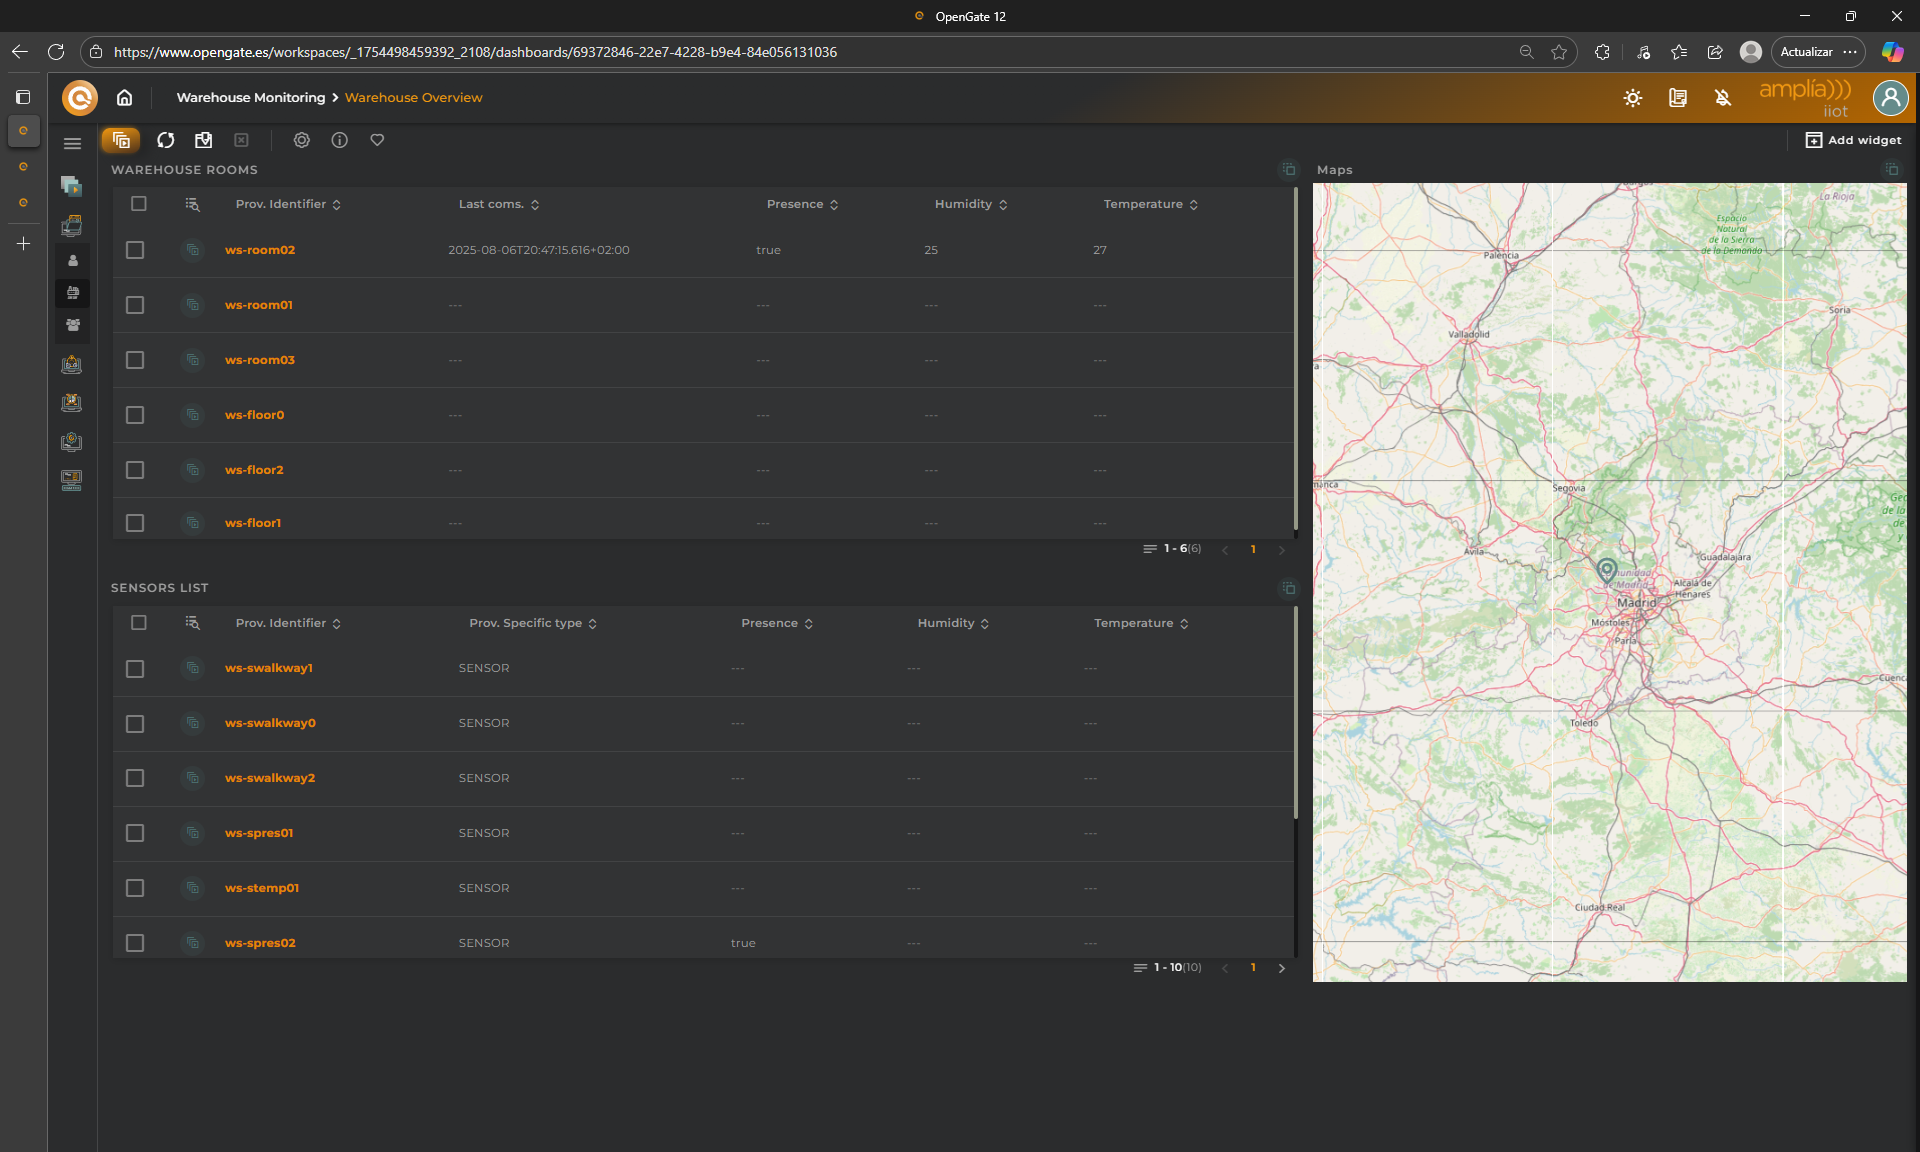Check the ws-room02 row checkbox

click(x=135, y=250)
